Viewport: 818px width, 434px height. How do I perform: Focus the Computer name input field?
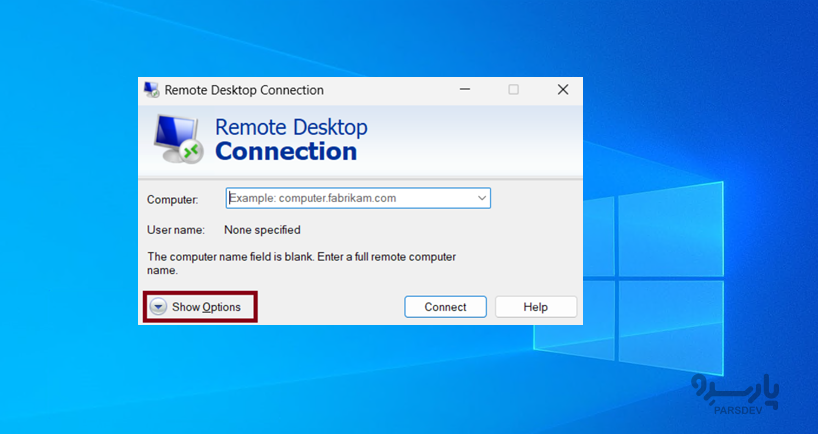pyautogui.click(x=350, y=198)
